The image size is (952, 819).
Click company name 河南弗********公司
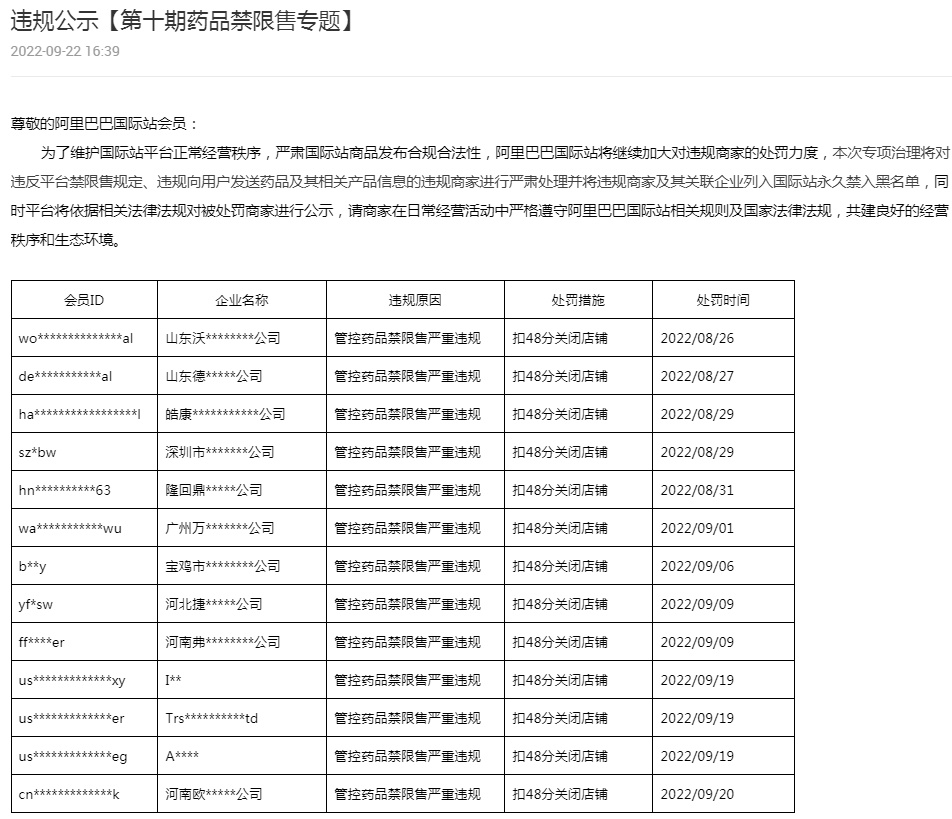(223, 642)
